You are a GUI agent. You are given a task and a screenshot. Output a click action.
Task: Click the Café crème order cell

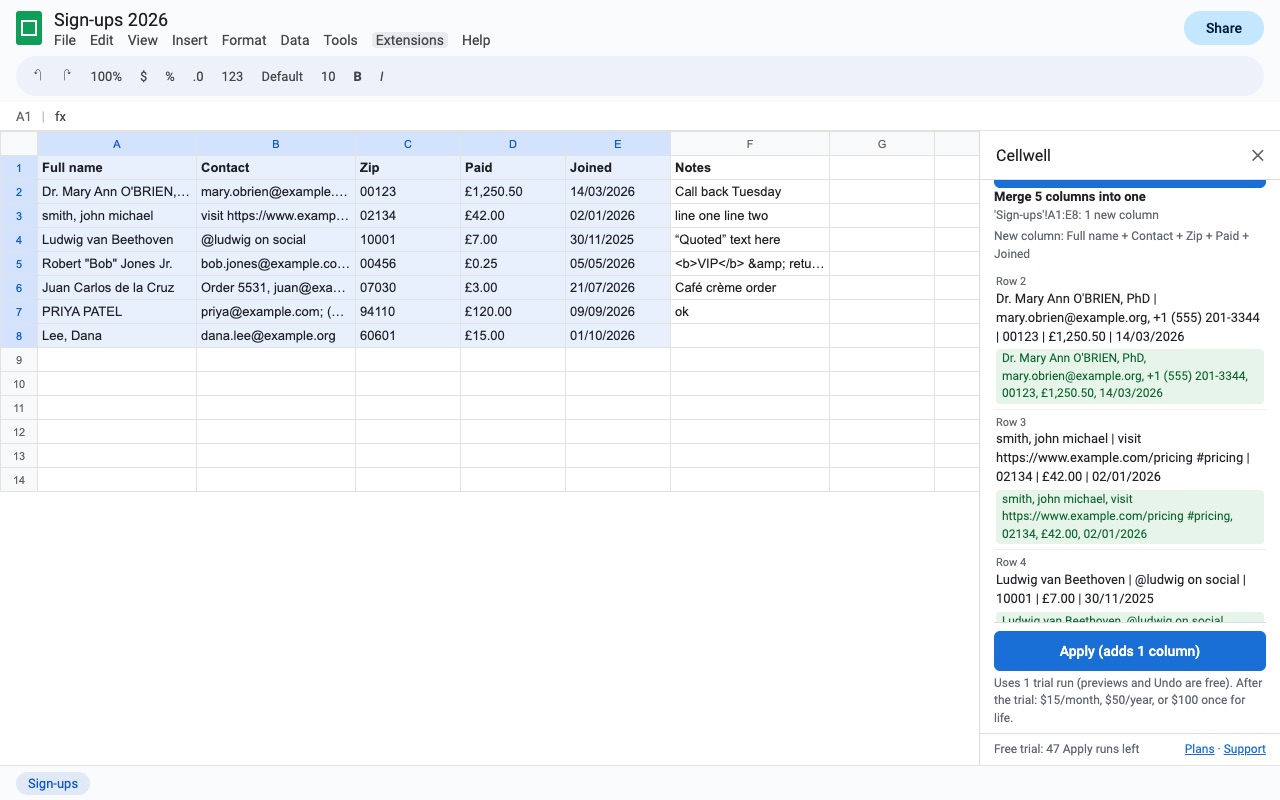click(750, 288)
